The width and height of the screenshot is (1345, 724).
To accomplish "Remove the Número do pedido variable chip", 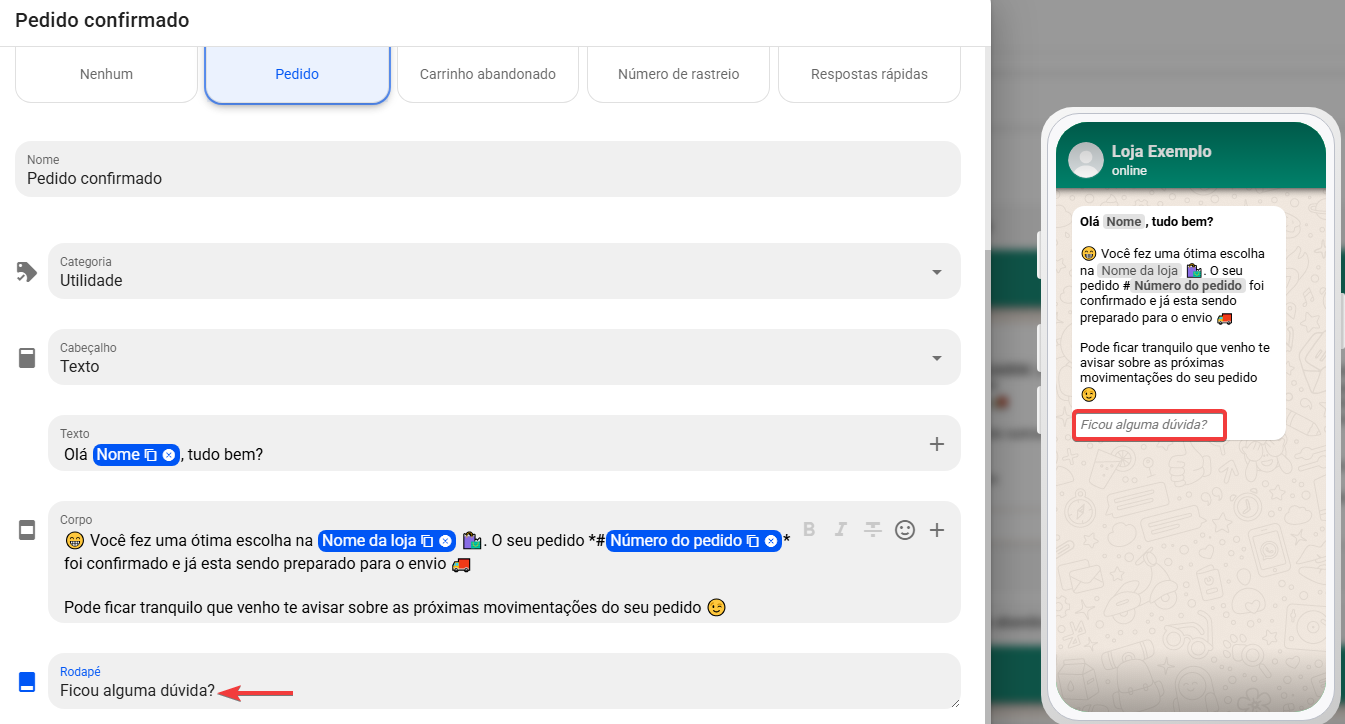I will (x=770, y=541).
